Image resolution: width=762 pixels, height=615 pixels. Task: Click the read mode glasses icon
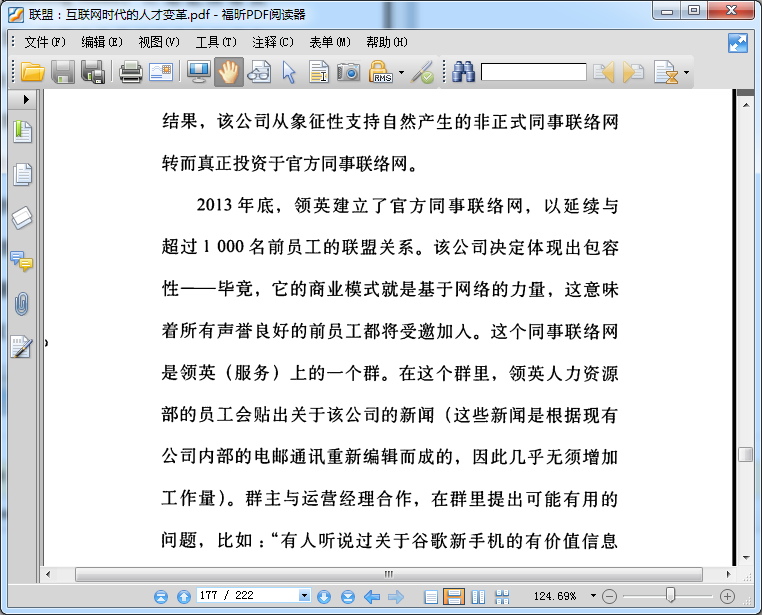click(259, 72)
